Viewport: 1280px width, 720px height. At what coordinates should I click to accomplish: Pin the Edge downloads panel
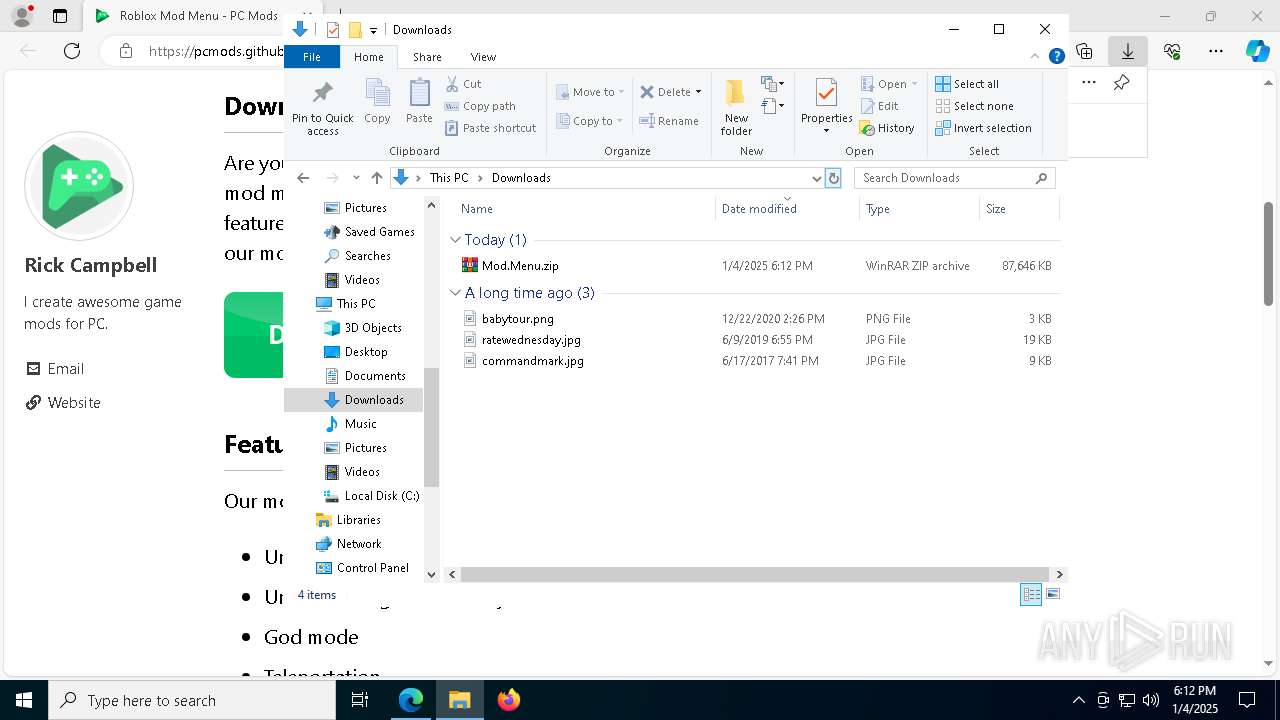click(x=1121, y=83)
